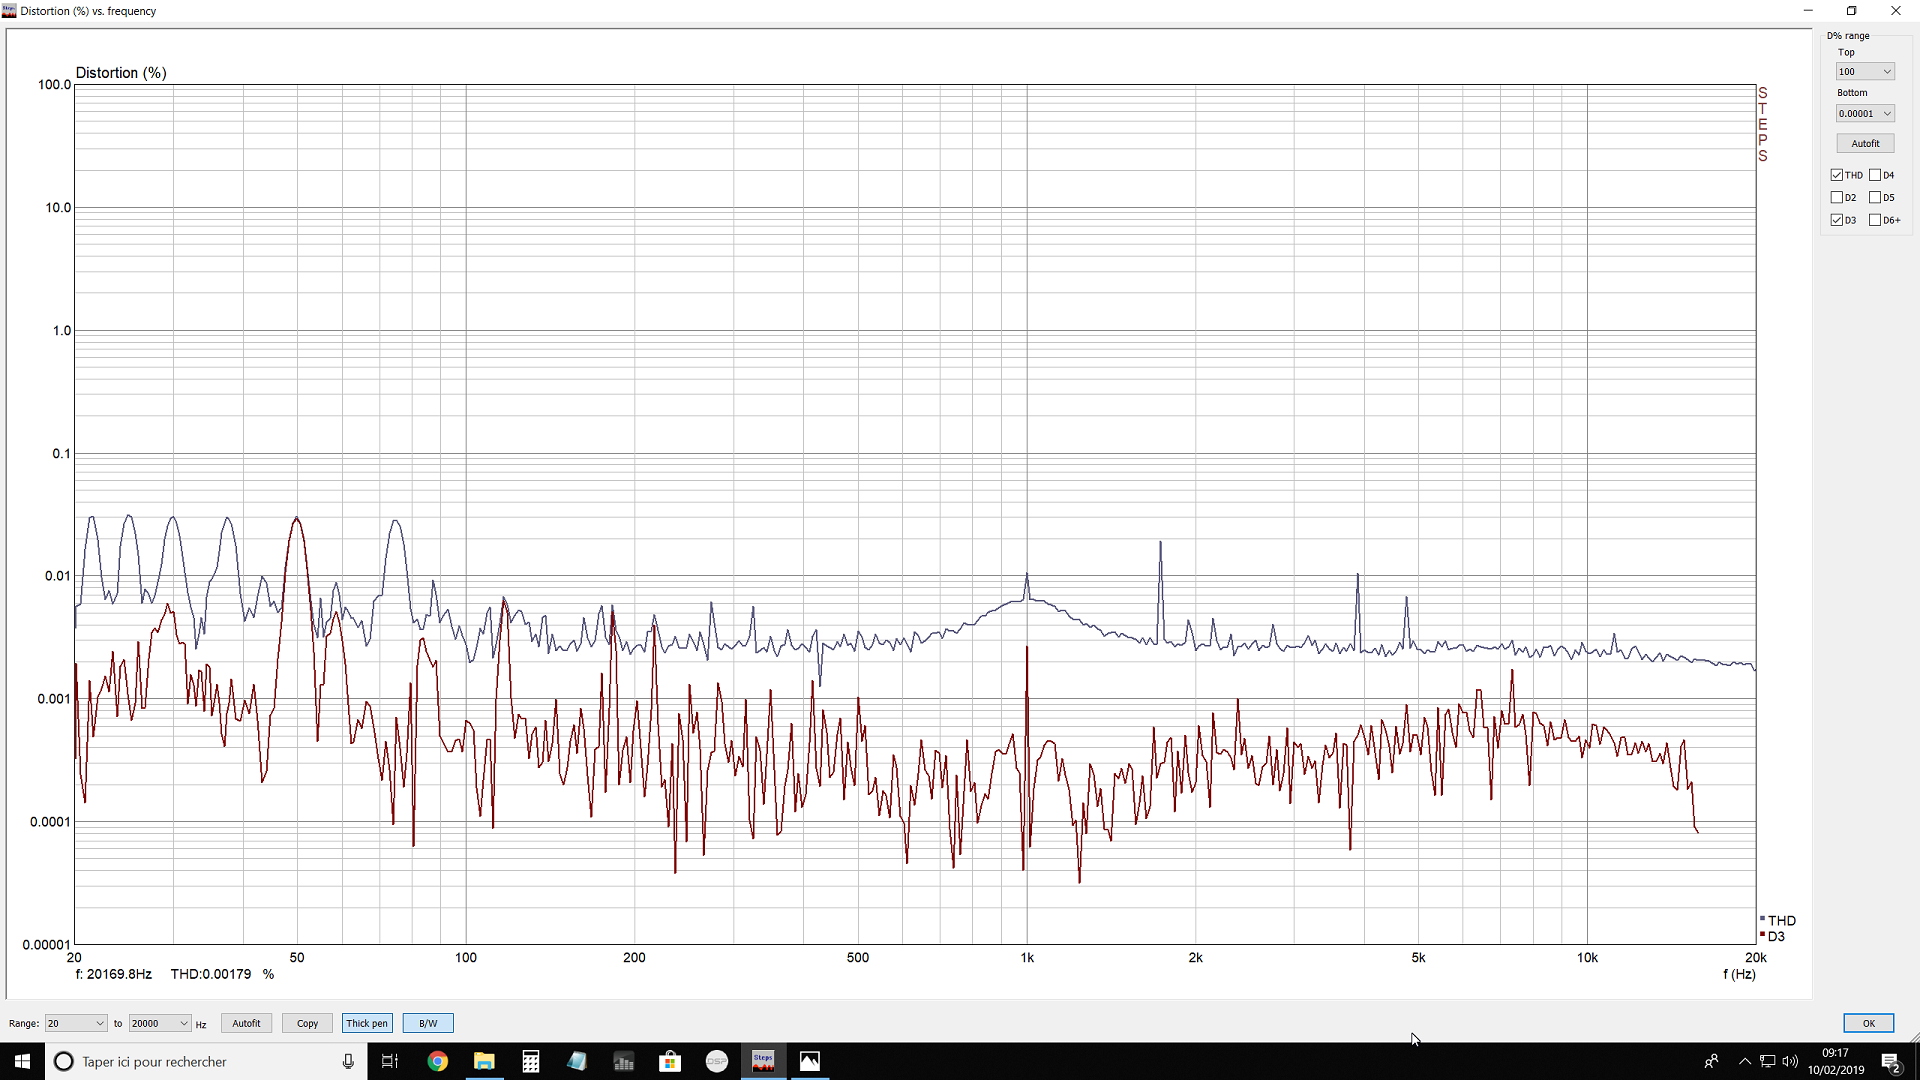Viewport: 1920px width, 1080px height.
Task: Open the Bottom D% range dropdown
Action: click(1865, 113)
